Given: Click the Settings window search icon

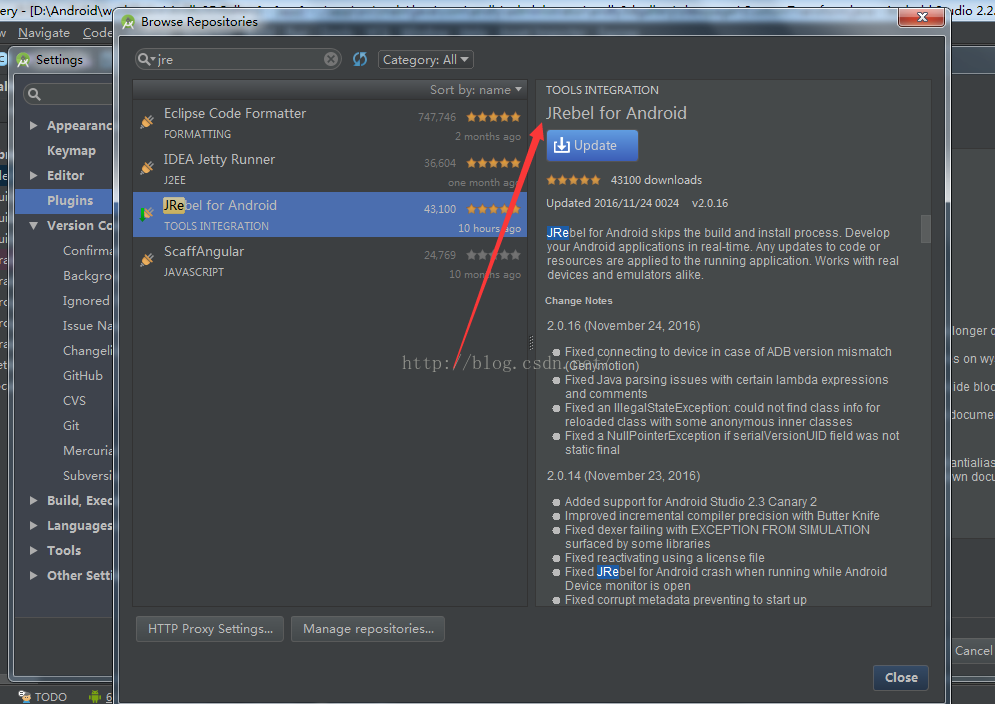Looking at the screenshot, I should [34, 95].
